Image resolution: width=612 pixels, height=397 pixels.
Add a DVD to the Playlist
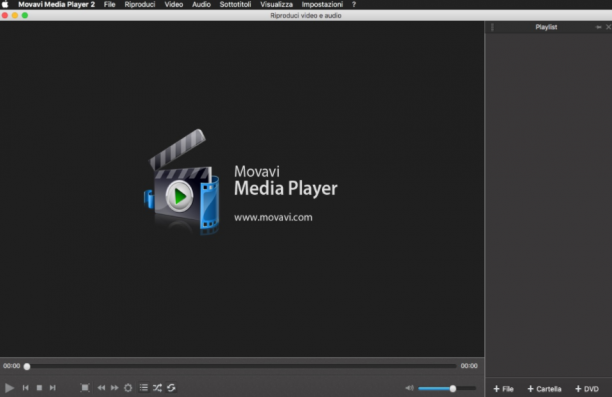[x=587, y=389]
